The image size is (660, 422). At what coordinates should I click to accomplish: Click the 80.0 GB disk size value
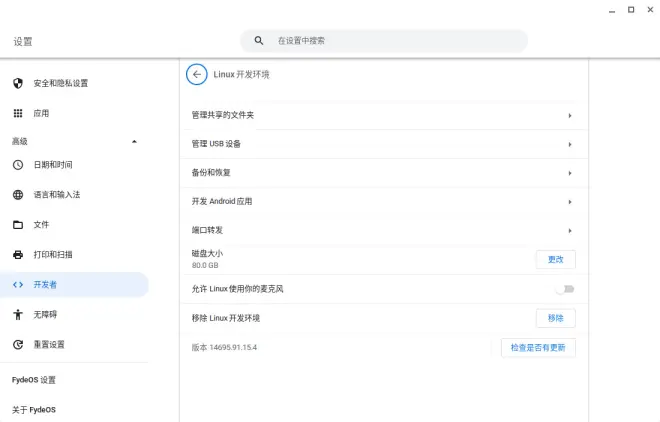pyautogui.click(x=205, y=265)
